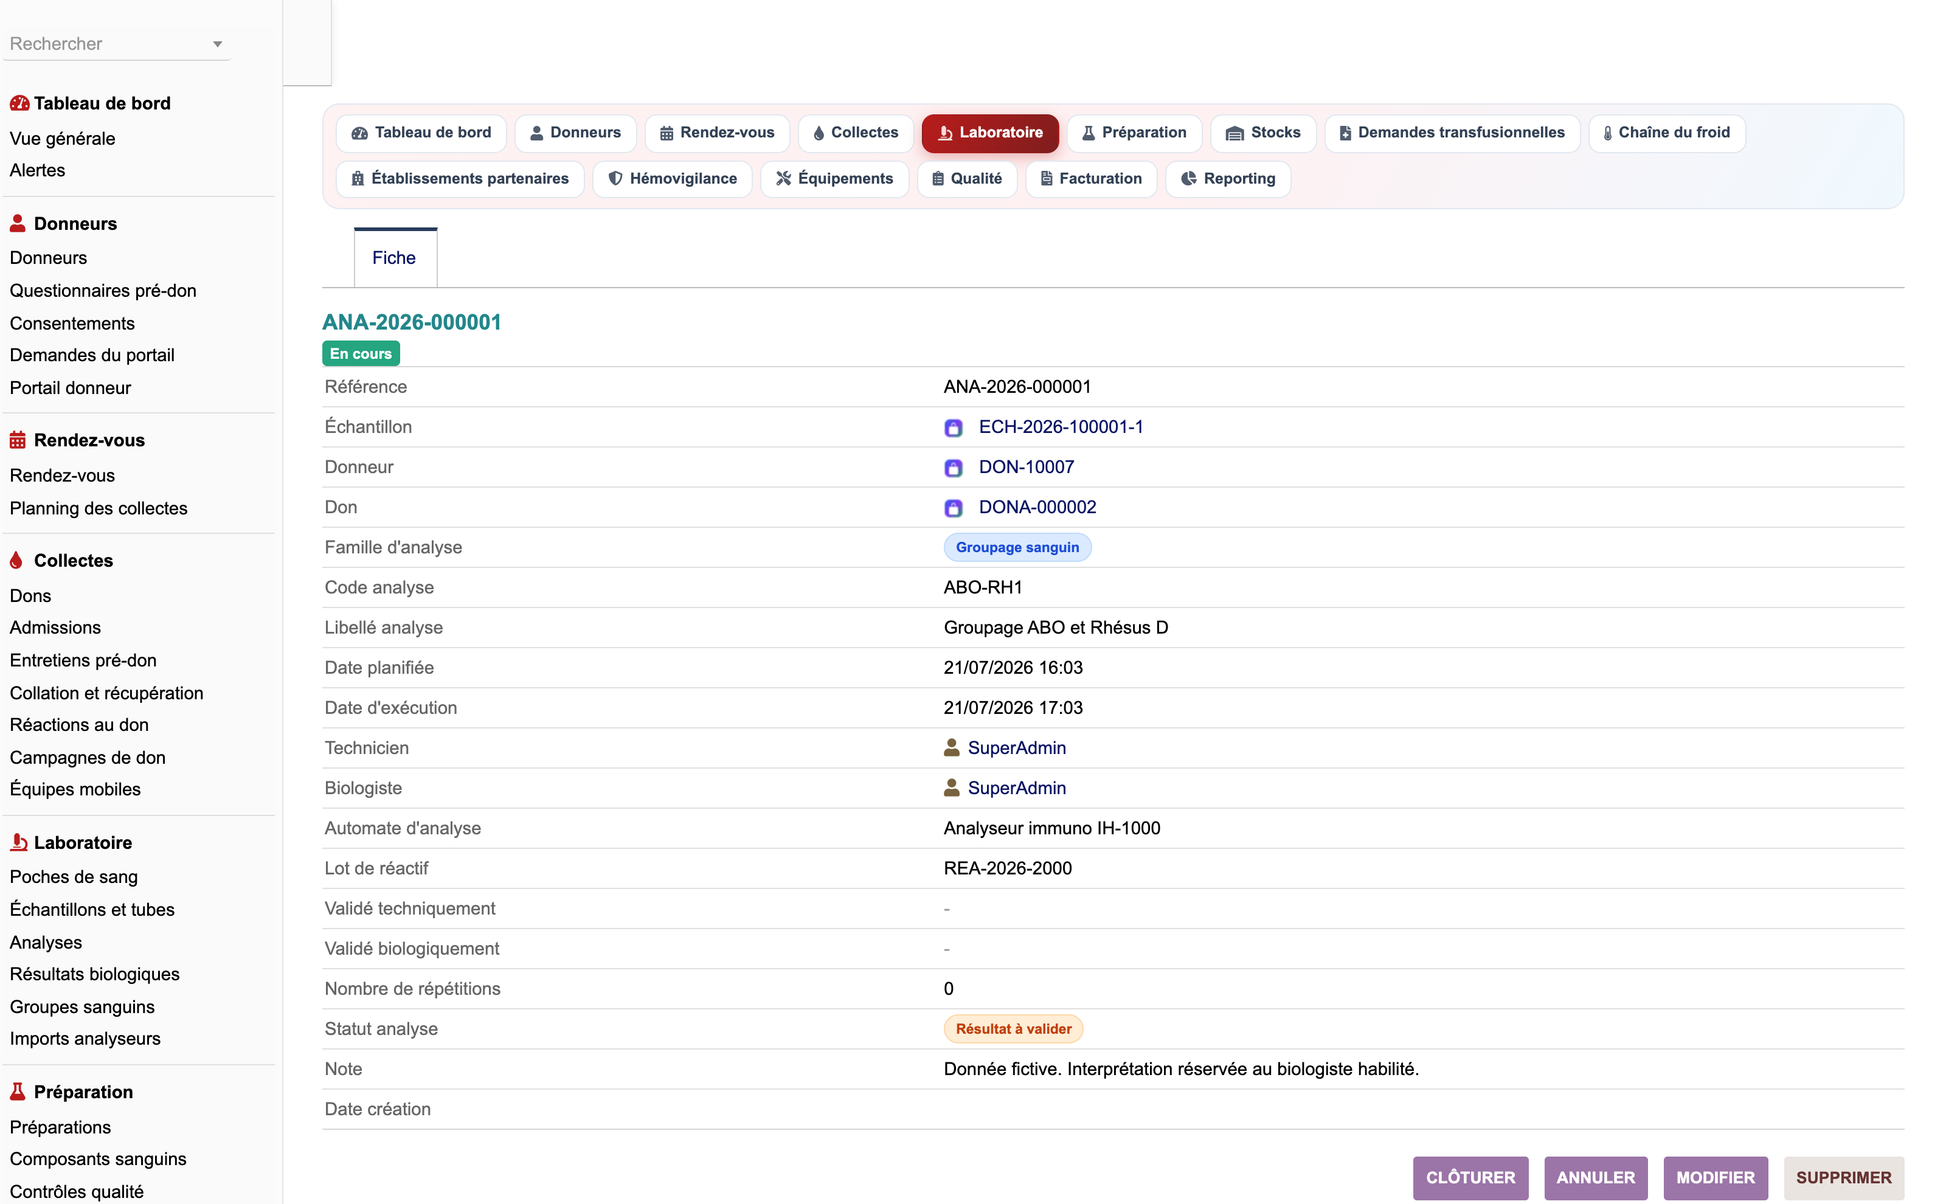Open Questionnaires pré-don in sidebar
Screen dimensions: 1946x1204
pyautogui.click(x=103, y=291)
